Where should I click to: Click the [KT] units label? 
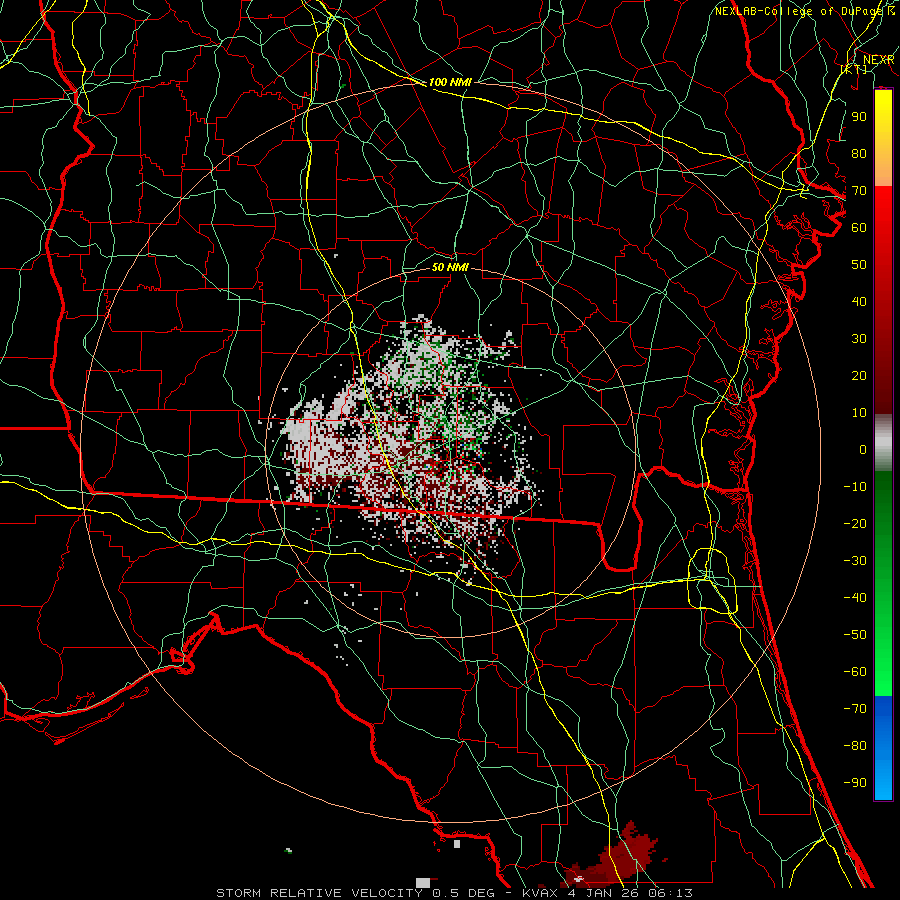pos(854,69)
